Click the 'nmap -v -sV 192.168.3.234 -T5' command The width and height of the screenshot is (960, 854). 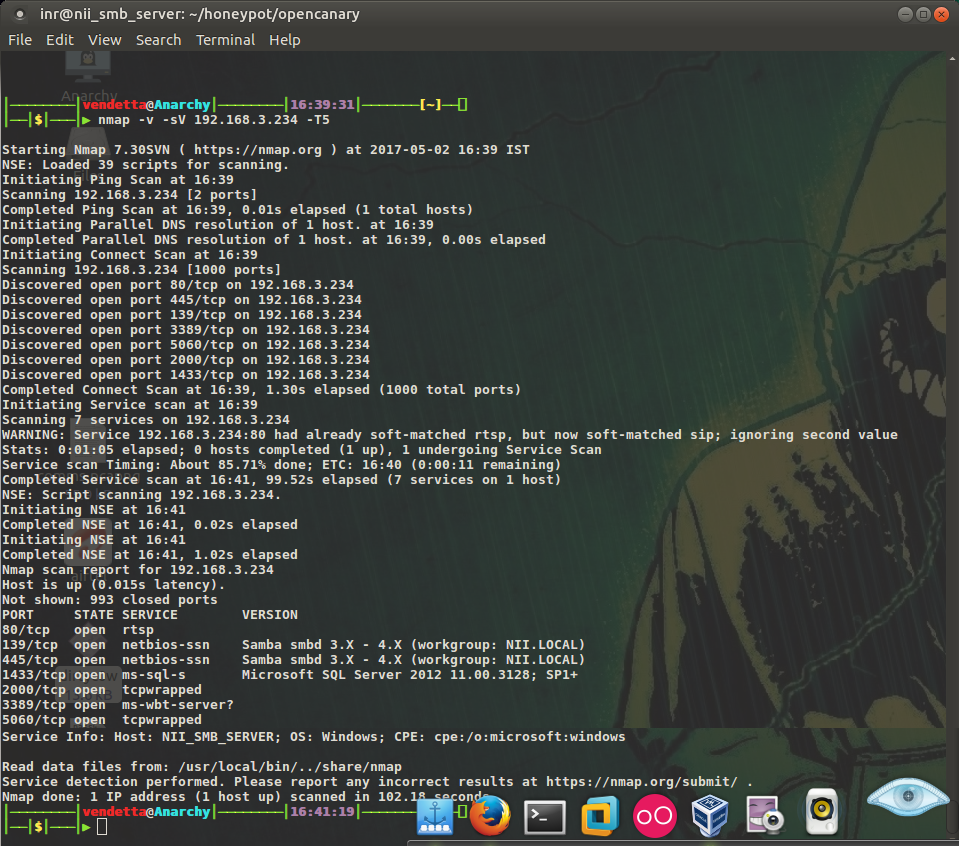[x=214, y=120]
